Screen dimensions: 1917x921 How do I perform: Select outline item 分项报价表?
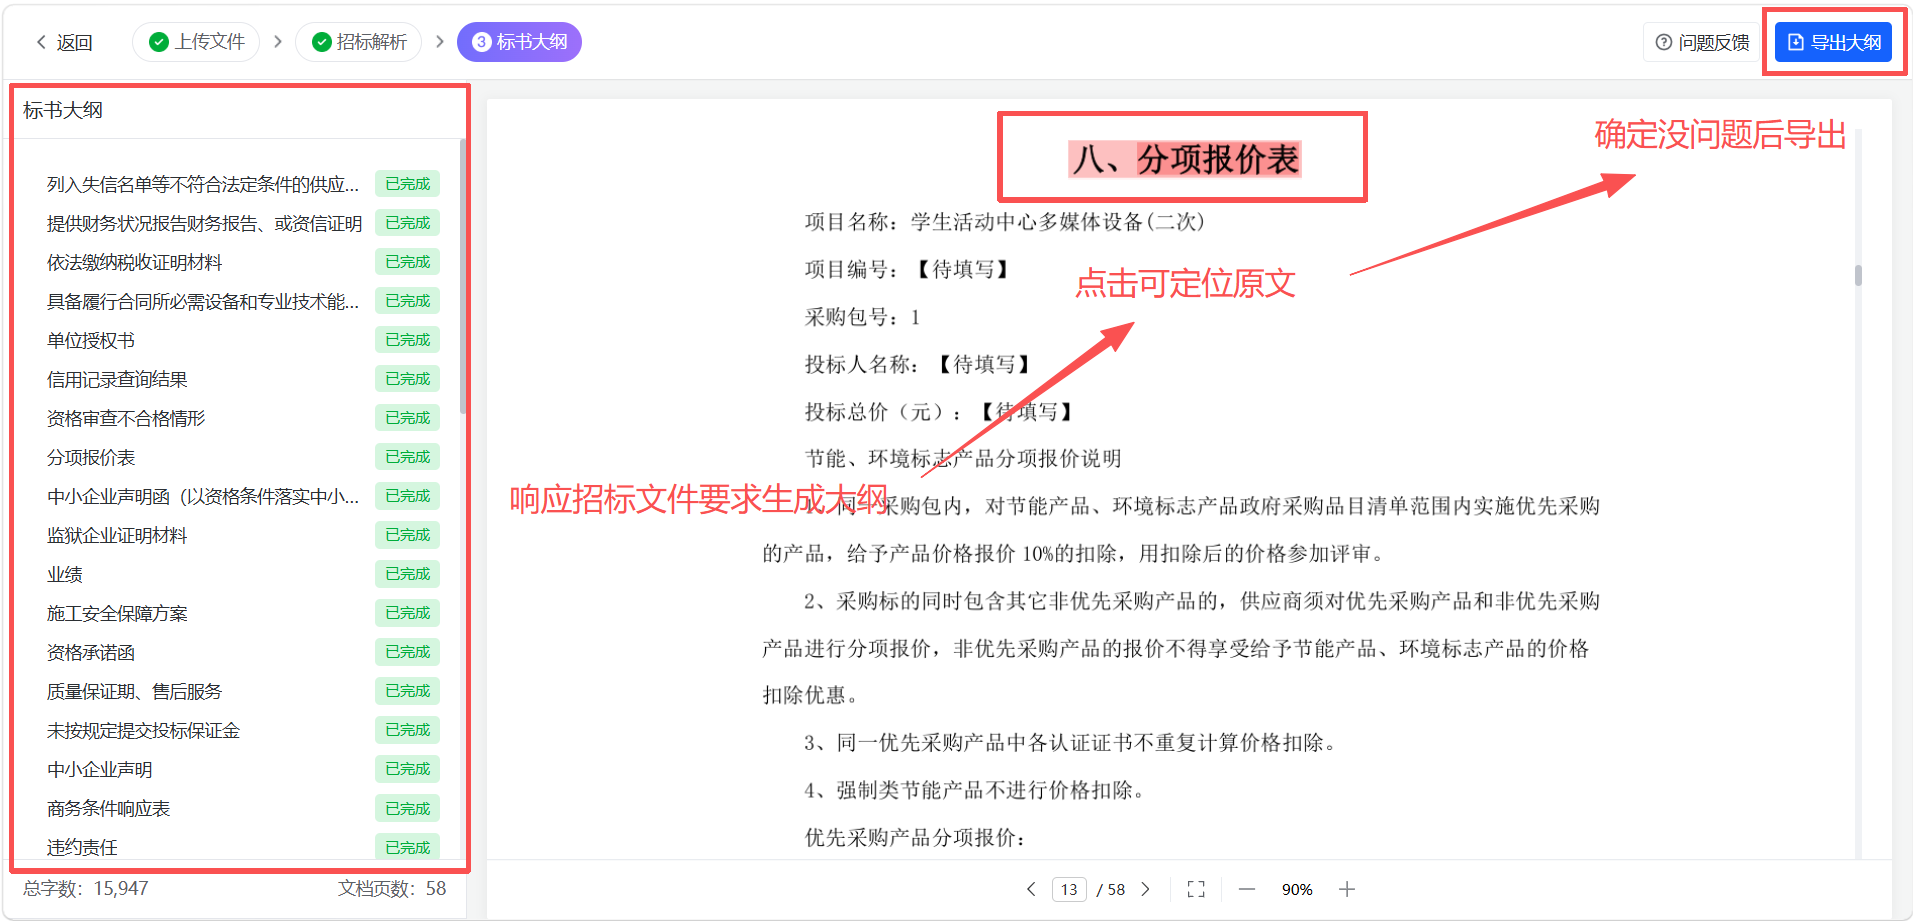click(91, 457)
